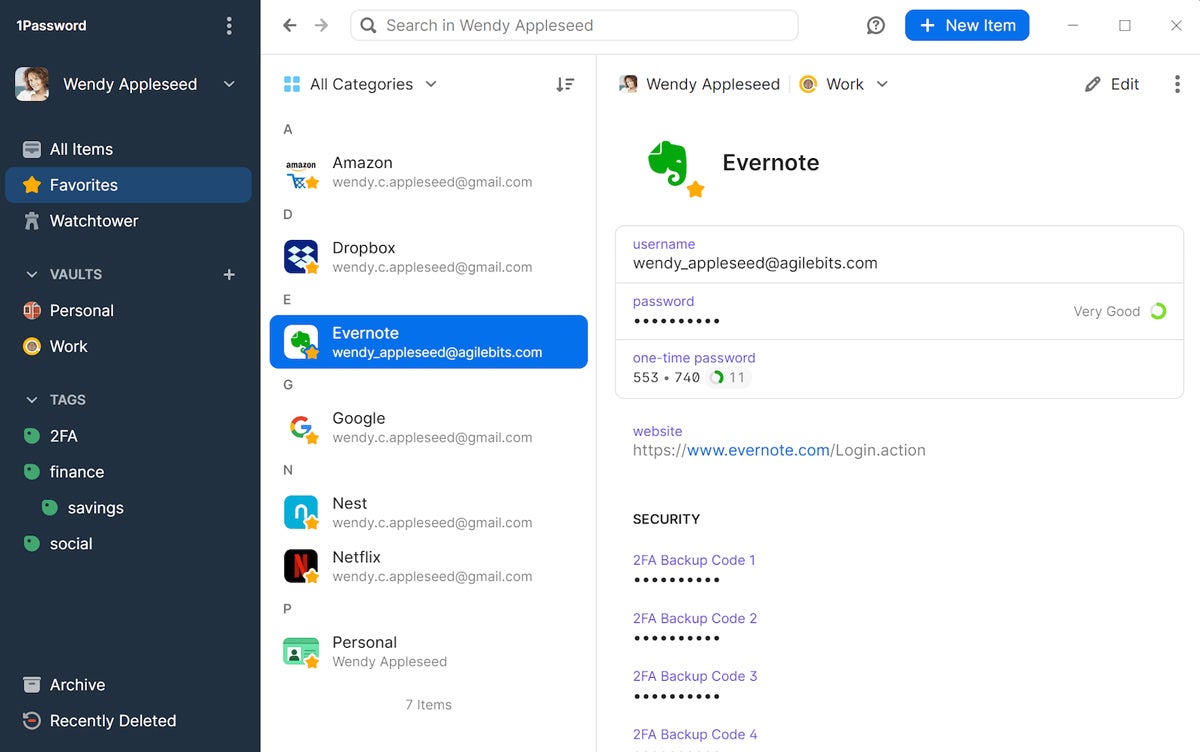This screenshot has width=1200, height=752.
Task: Click the search field in Wendy Appleseed
Action: 574,26
